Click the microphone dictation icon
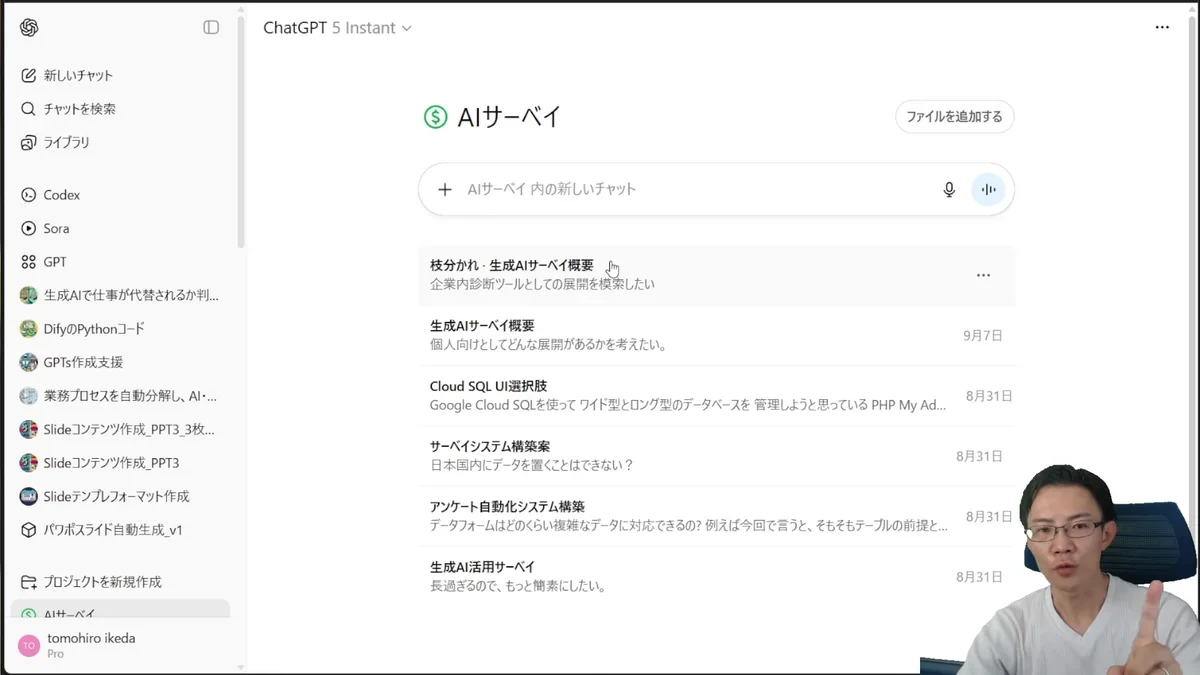Image resolution: width=1200 pixels, height=675 pixels. click(949, 189)
